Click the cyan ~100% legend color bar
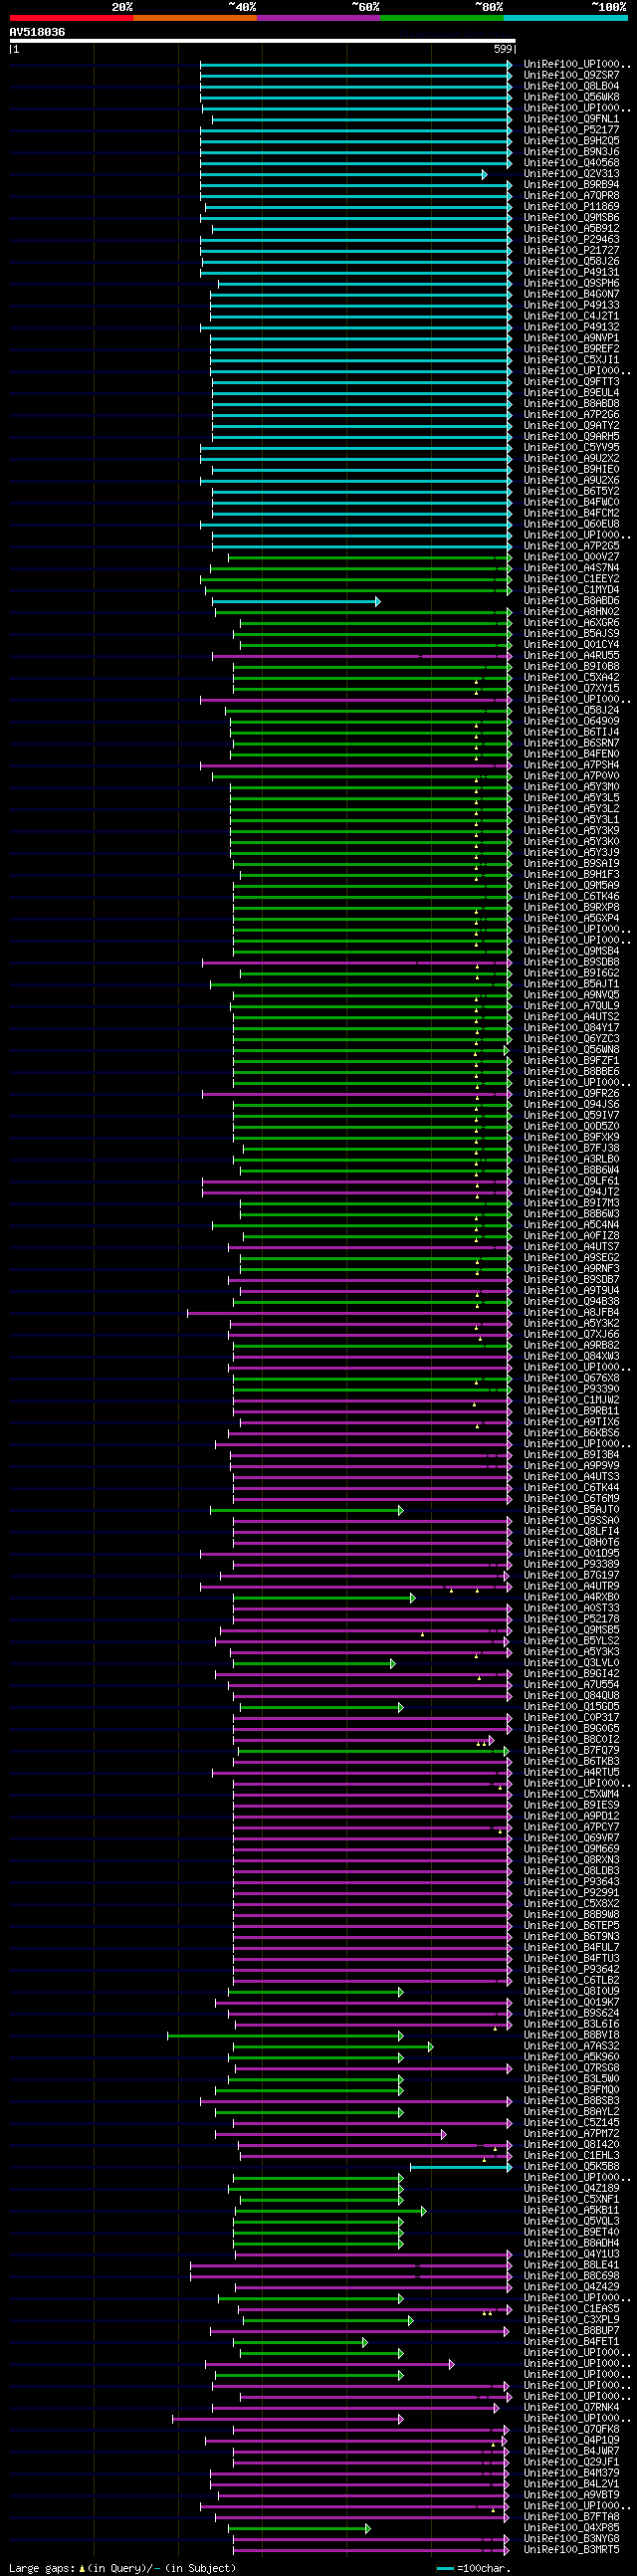 click(565, 18)
